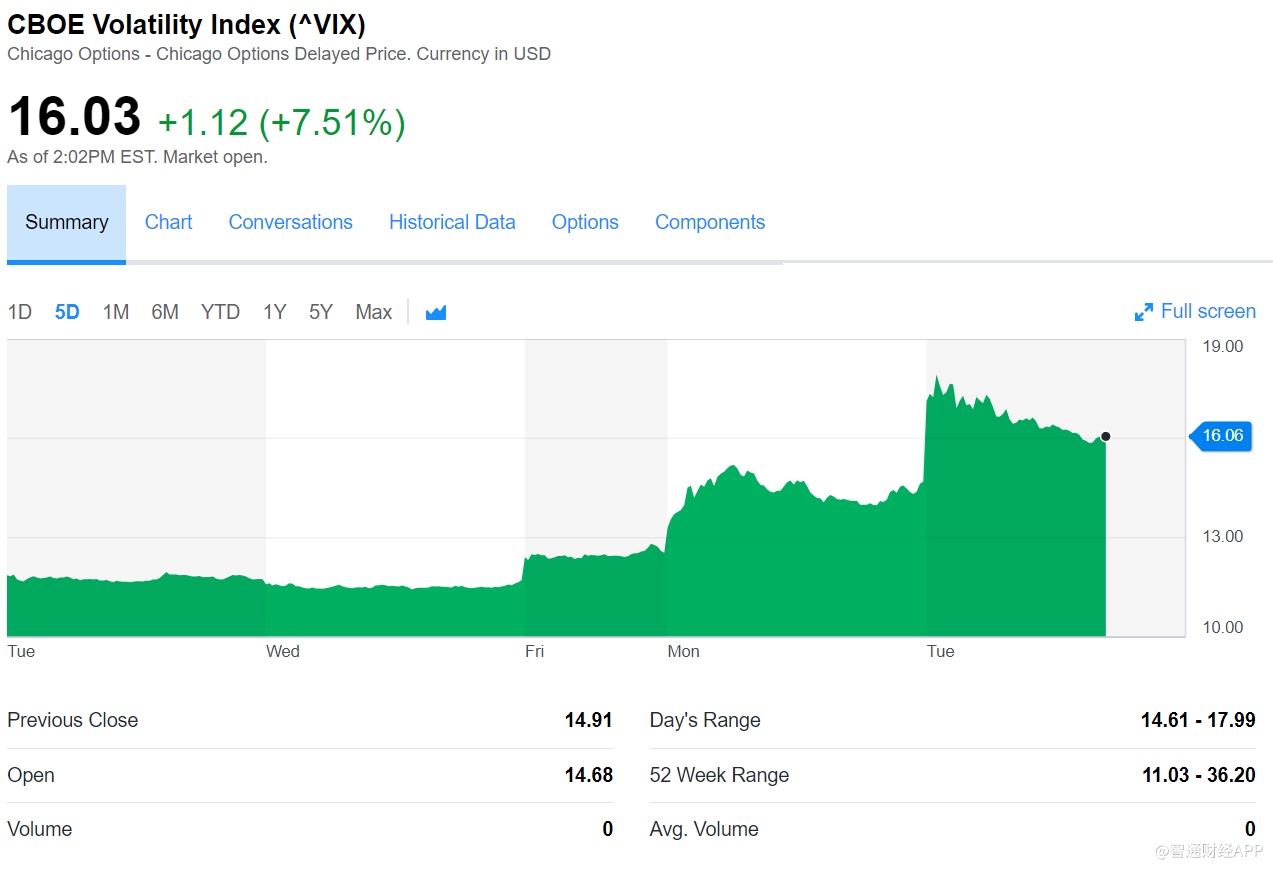Go to the Historical Data tab
Screen dimensions: 1273x870
point(452,222)
